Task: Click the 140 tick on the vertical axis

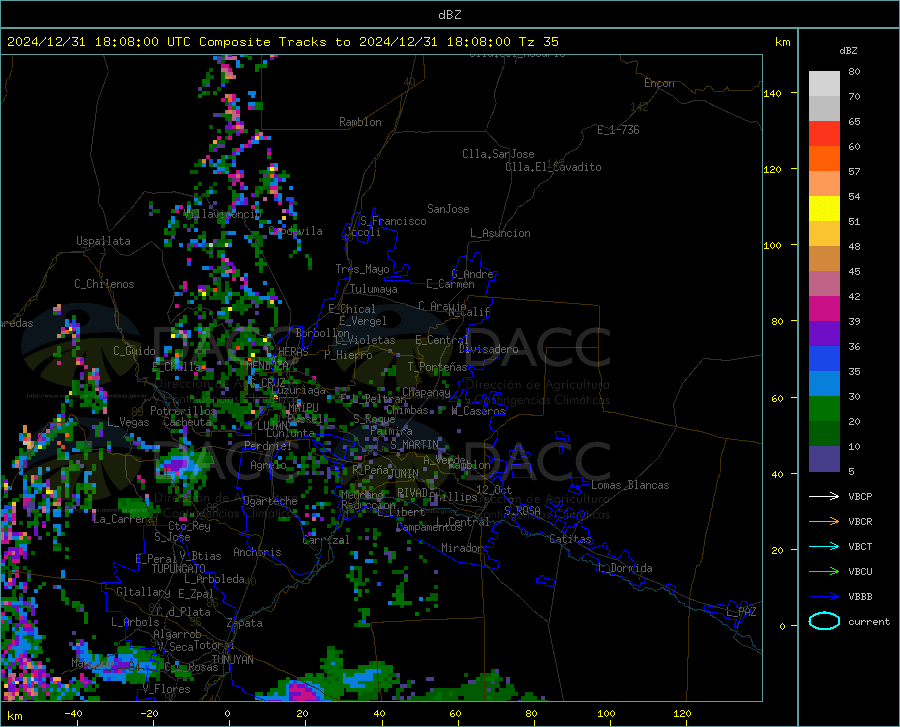Action: coord(772,93)
